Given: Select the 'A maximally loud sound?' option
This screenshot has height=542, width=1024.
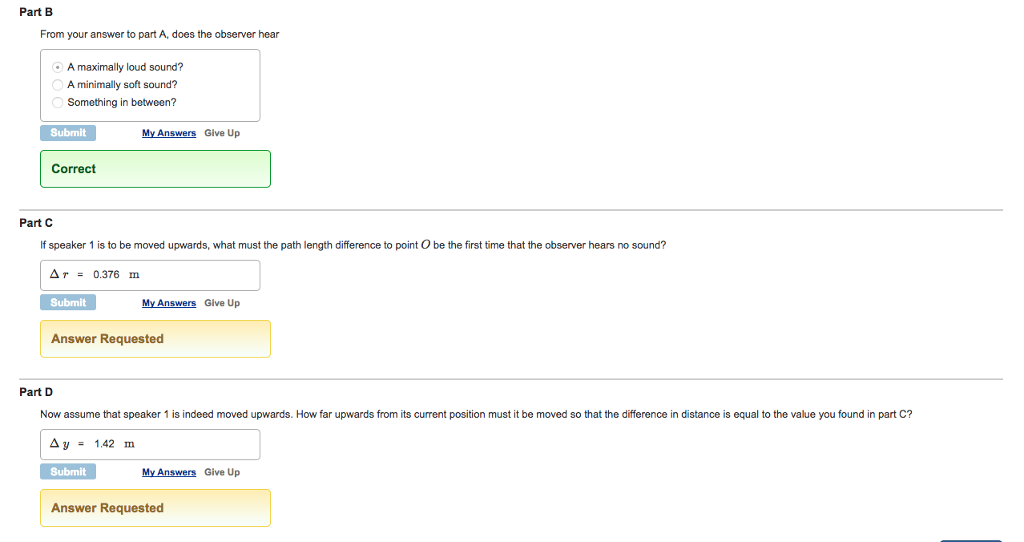Looking at the screenshot, I should [58, 67].
